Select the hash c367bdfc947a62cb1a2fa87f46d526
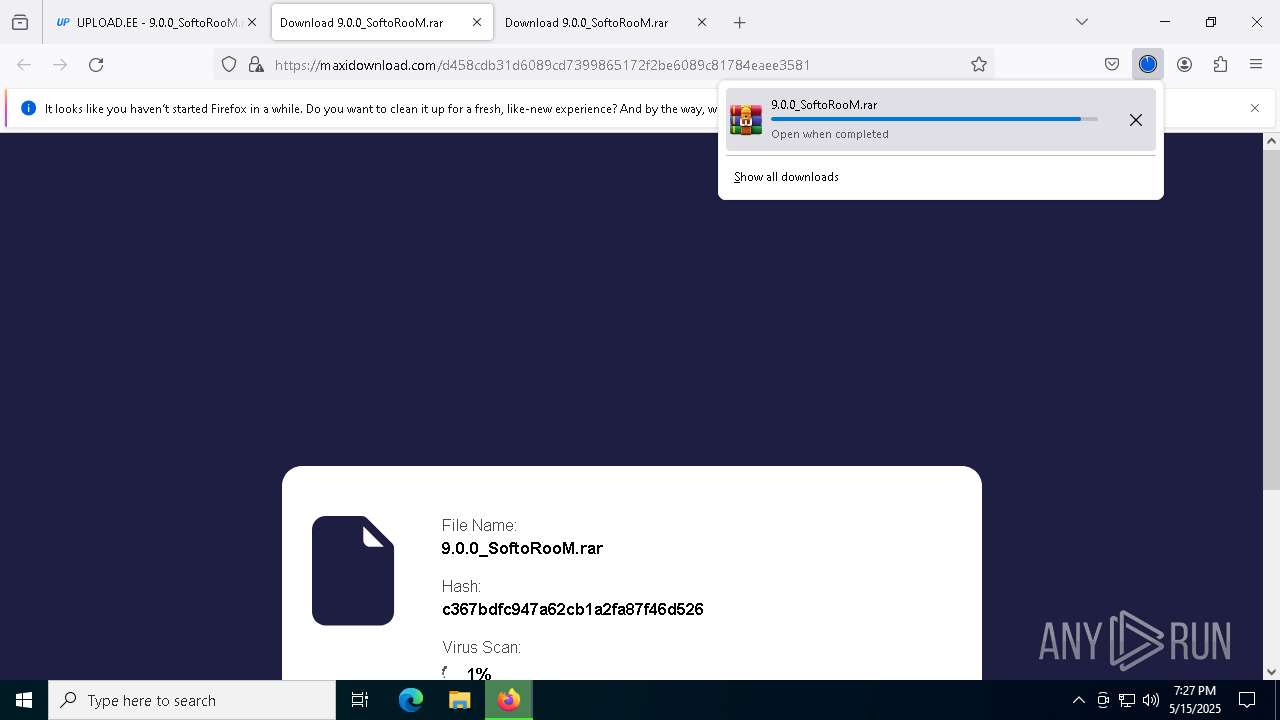Image resolution: width=1280 pixels, height=720 pixels. (x=573, y=609)
